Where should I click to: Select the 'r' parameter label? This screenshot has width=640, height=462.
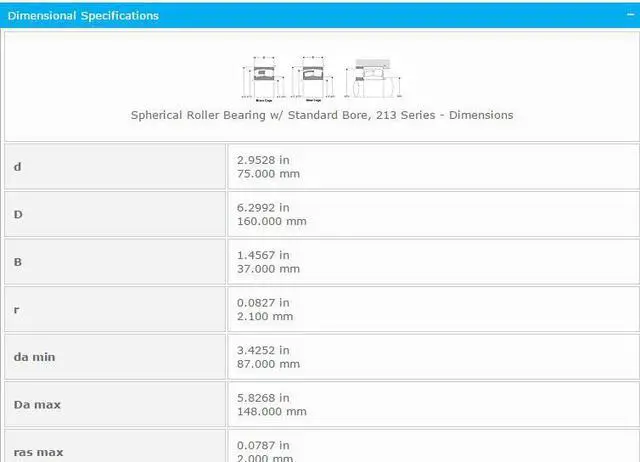pyautogui.click(x=16, y=310)
